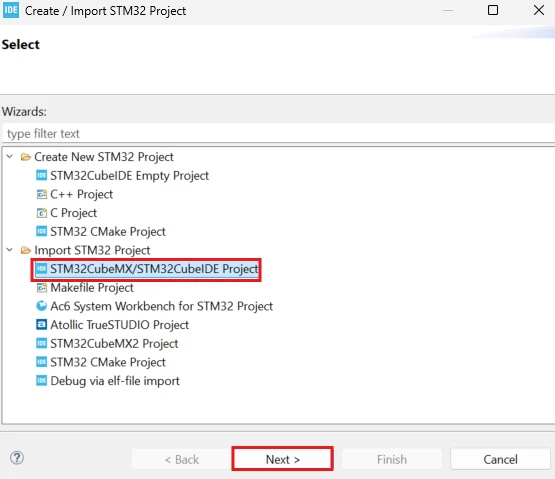Select STM32 CMake Project under Create New
The image size is (555, 479).
pyautogui.click(x=108, y=232)
